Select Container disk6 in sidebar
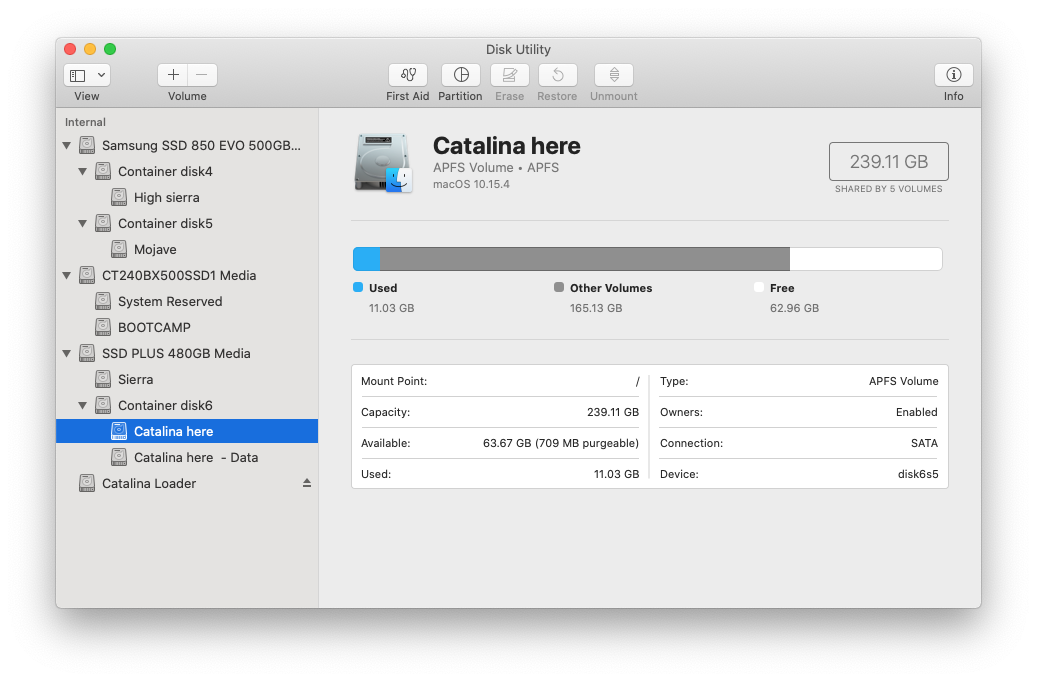This screenshot has width=1037, height=682. tap(187, 405)
